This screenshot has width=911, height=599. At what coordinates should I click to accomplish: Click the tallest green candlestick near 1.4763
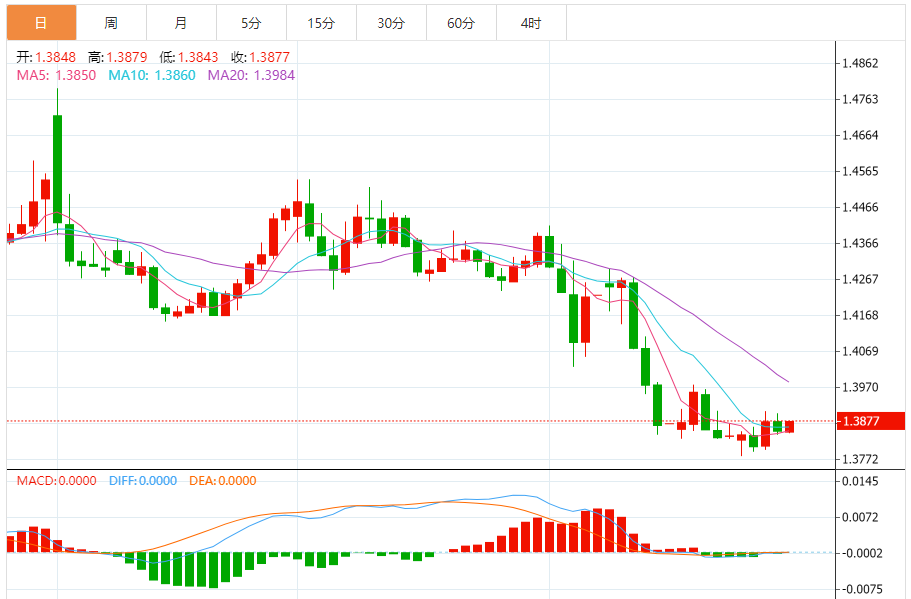click(58, 169)
